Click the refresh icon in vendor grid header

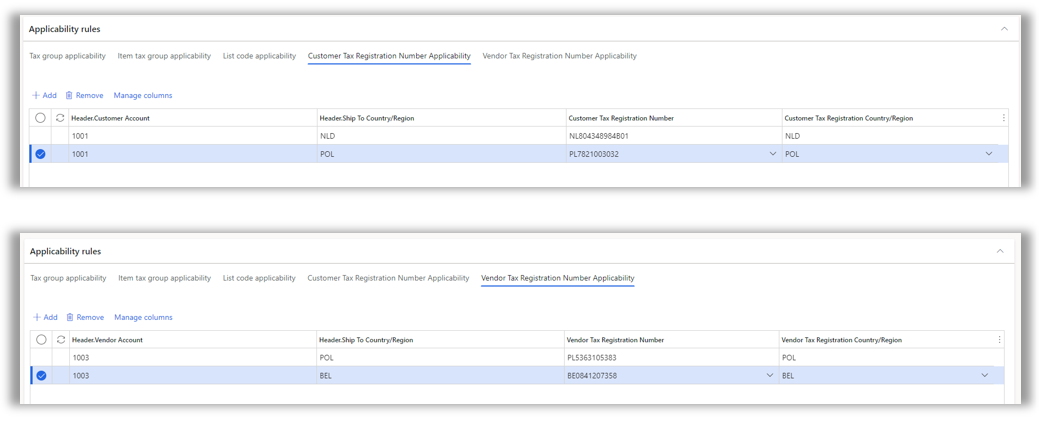pyautogui.click(x=61, y=340)
